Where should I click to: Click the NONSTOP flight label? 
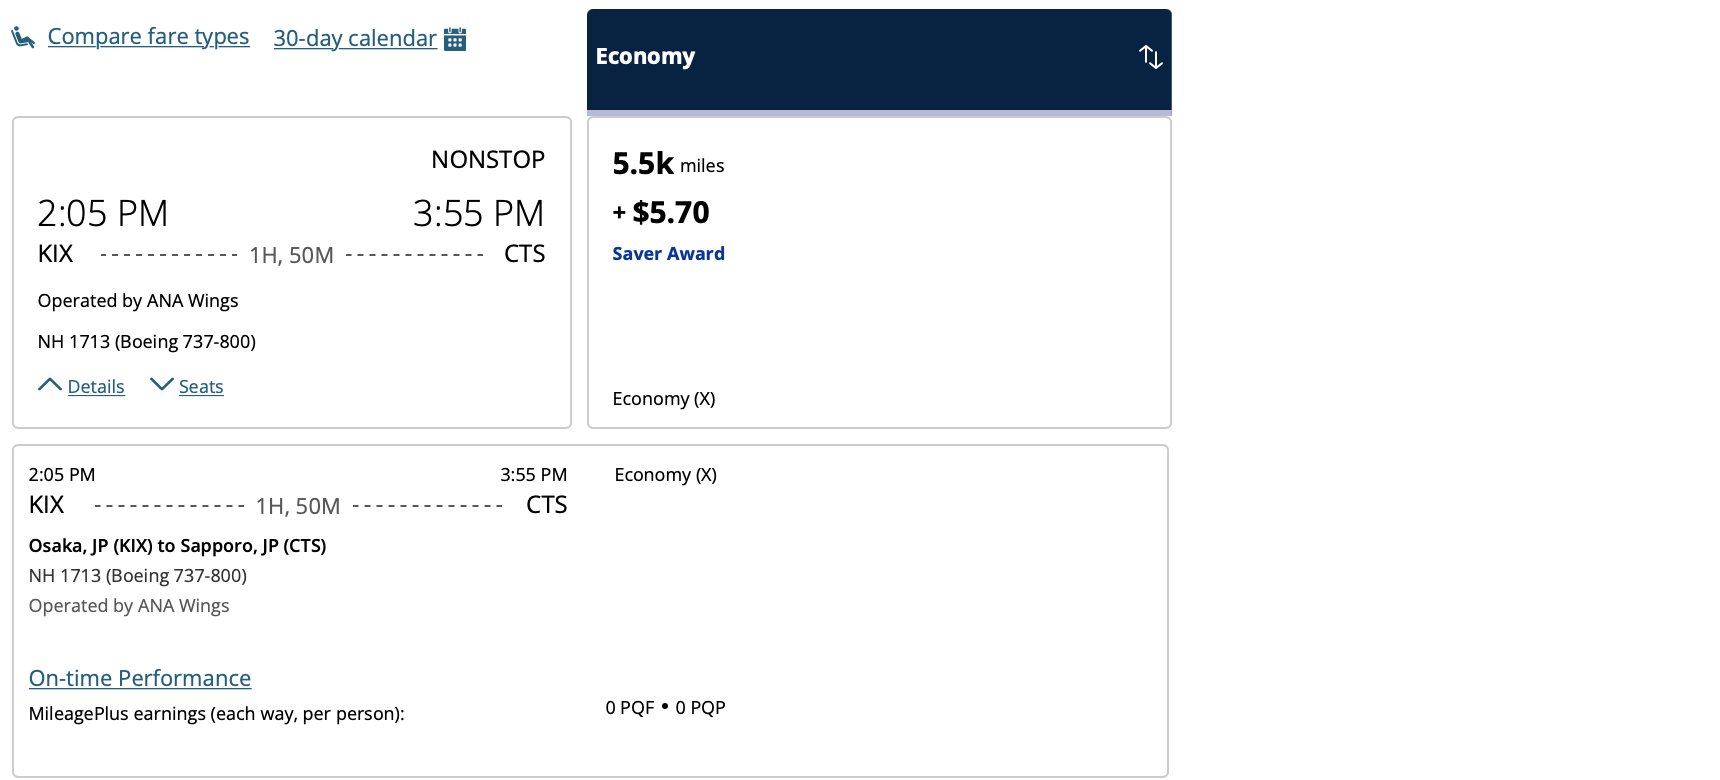(488, 160)
